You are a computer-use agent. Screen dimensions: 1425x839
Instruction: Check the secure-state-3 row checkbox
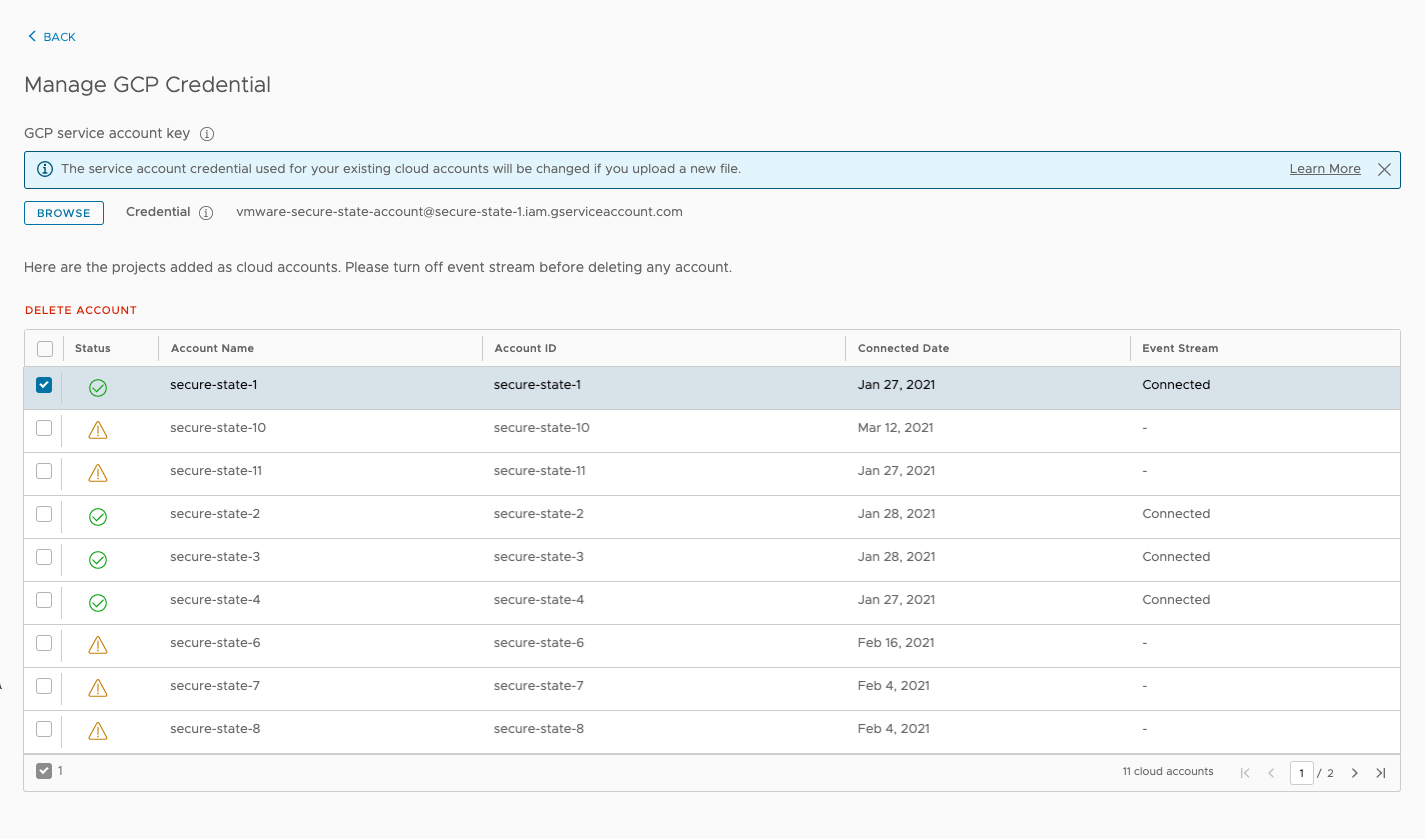tap(43, 559)
